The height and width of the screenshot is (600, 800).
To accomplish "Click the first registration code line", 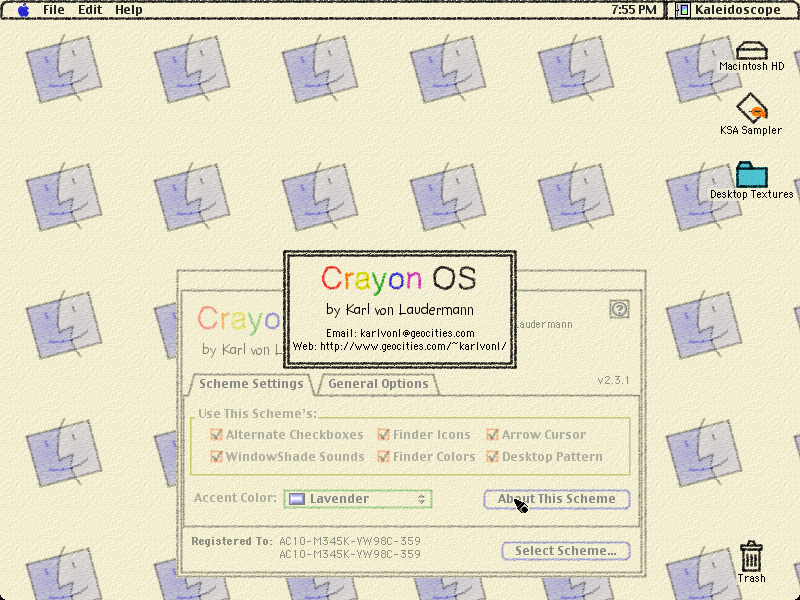I will (x=350, y=541).
